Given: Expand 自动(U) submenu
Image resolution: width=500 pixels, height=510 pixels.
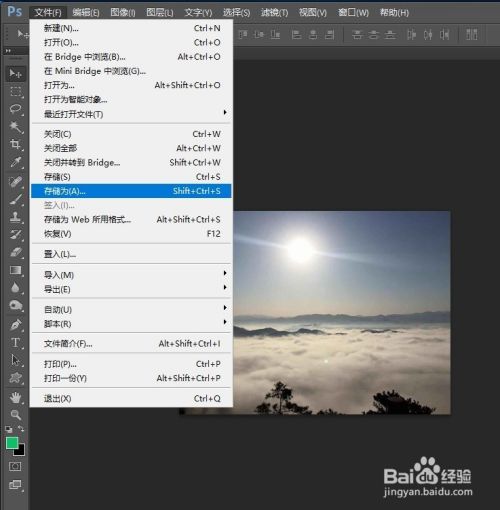Looking at the screenshot, I should point(225,308).
